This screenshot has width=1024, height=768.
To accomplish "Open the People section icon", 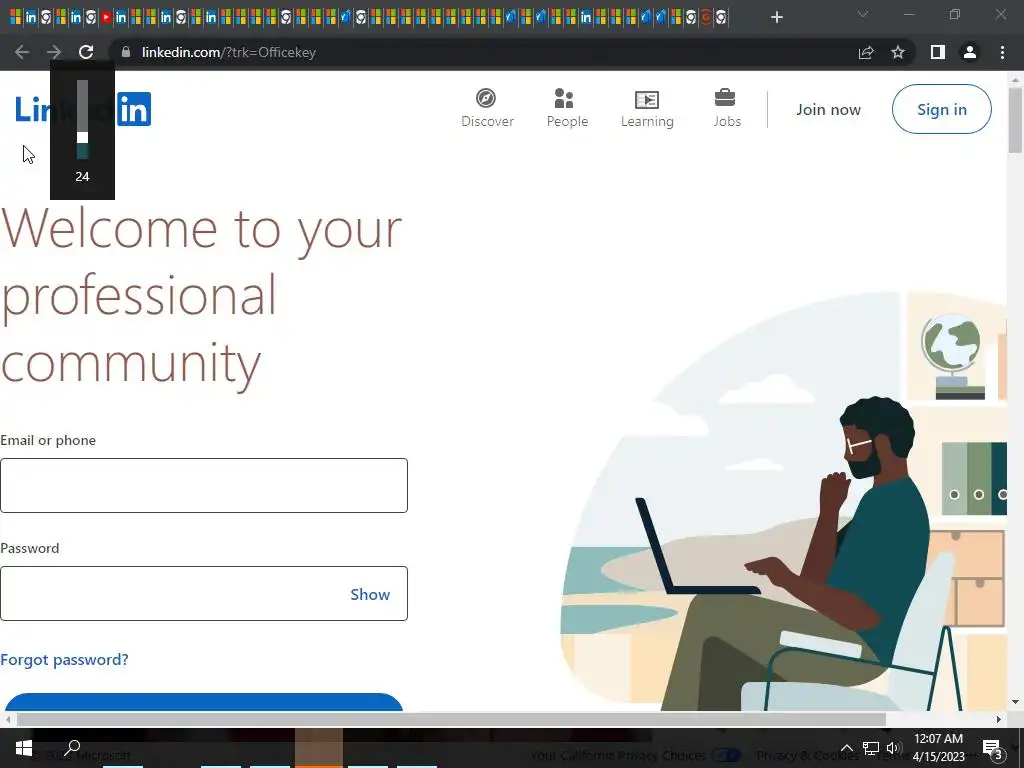I will click(x=564, y=99).
